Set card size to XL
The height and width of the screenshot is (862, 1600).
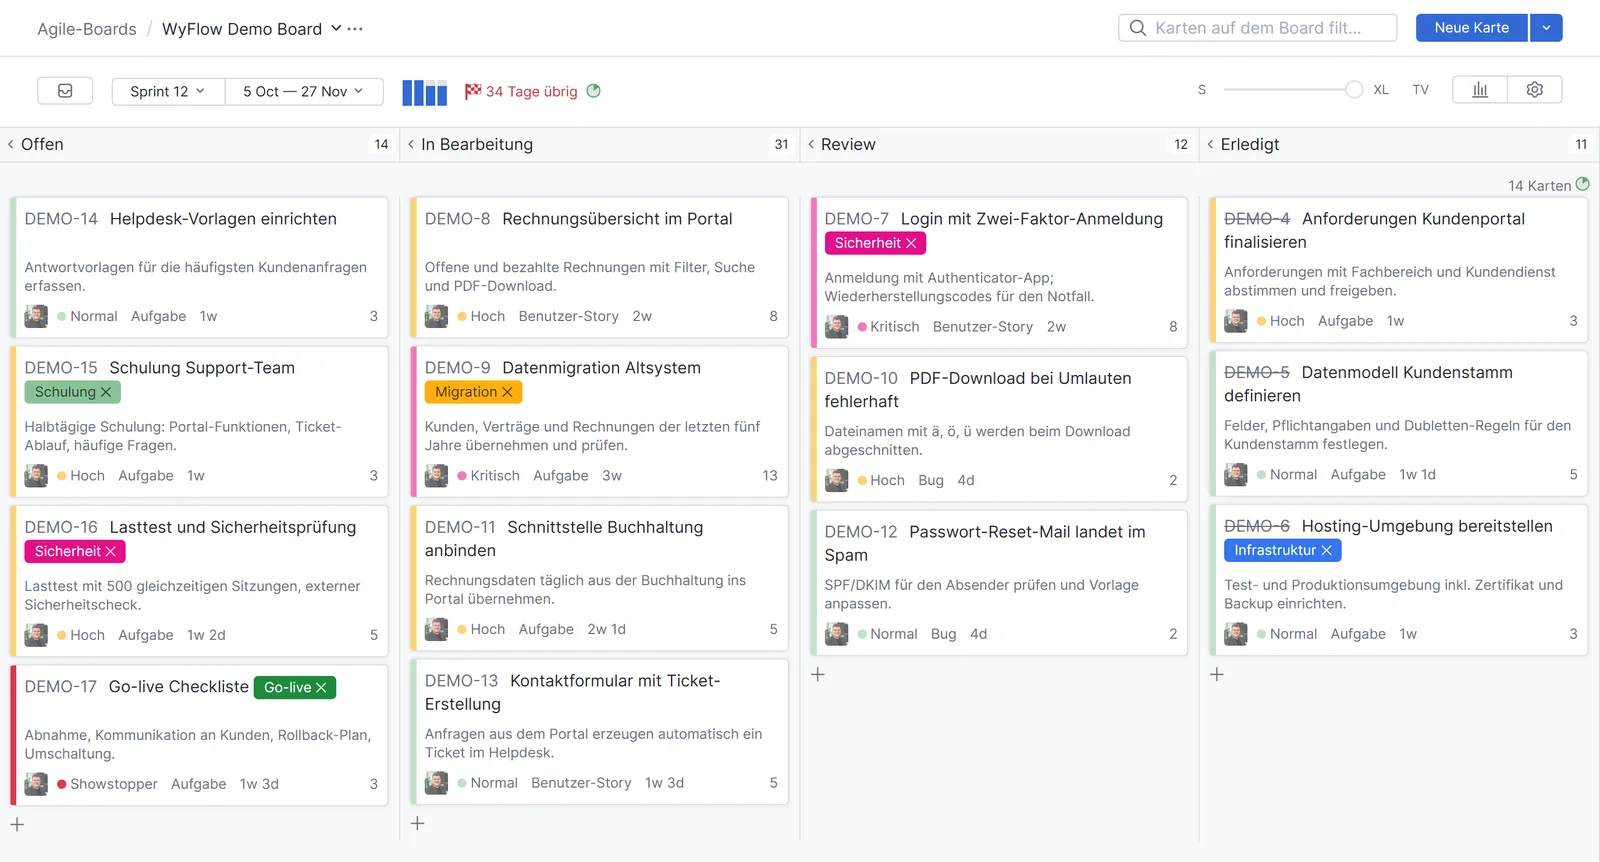coord(1381,90)
